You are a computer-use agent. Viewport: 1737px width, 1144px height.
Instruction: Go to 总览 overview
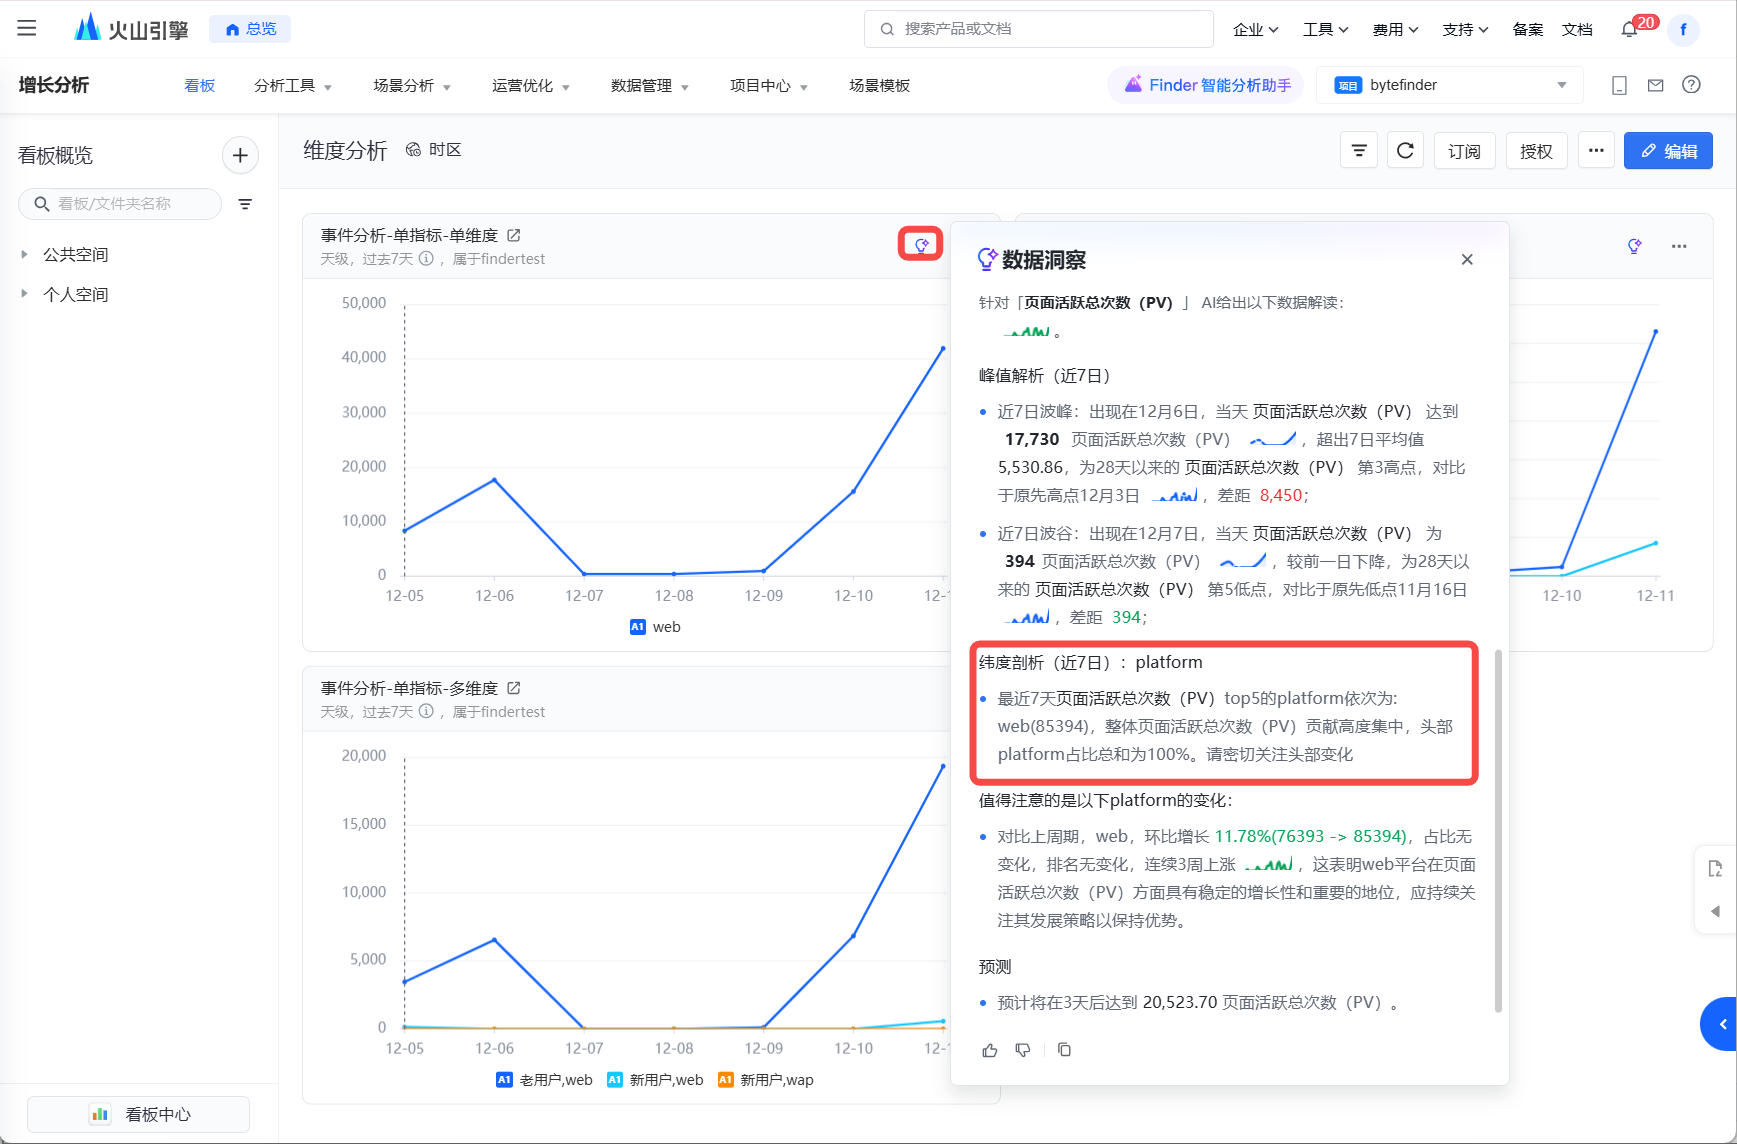click(x=250, y=29)
